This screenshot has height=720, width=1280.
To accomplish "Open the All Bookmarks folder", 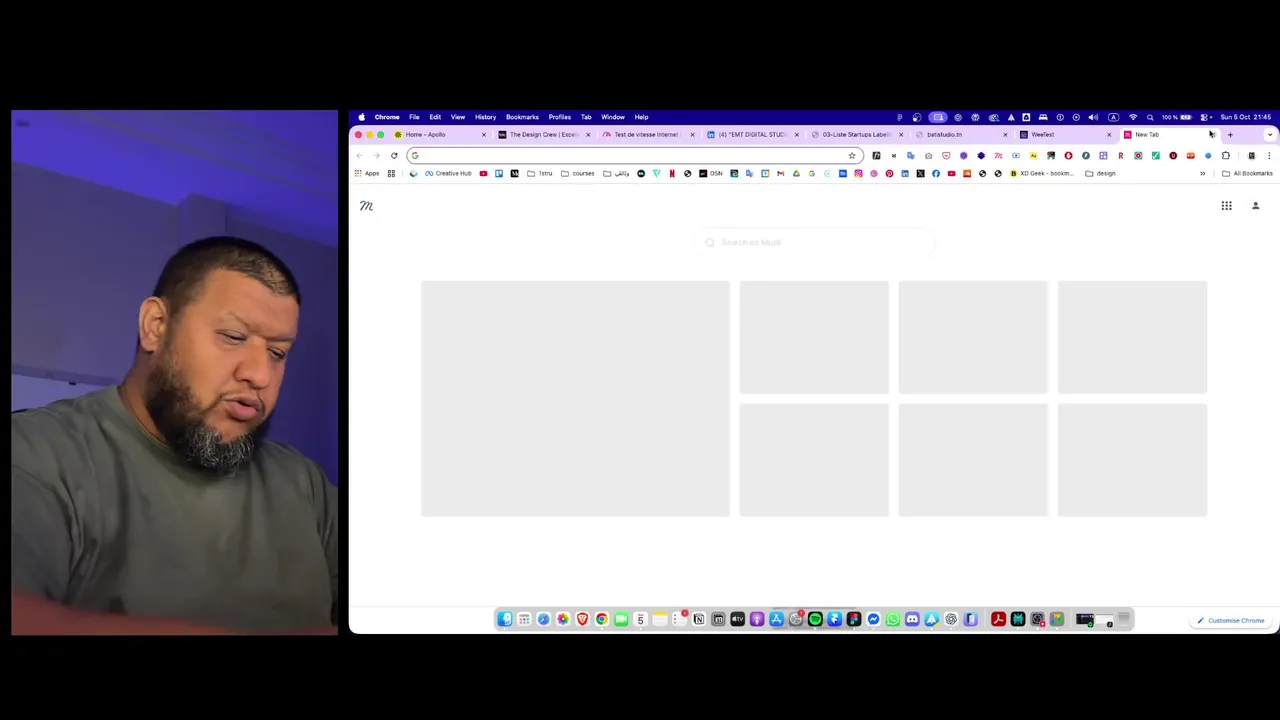I will pos(1247,173).
